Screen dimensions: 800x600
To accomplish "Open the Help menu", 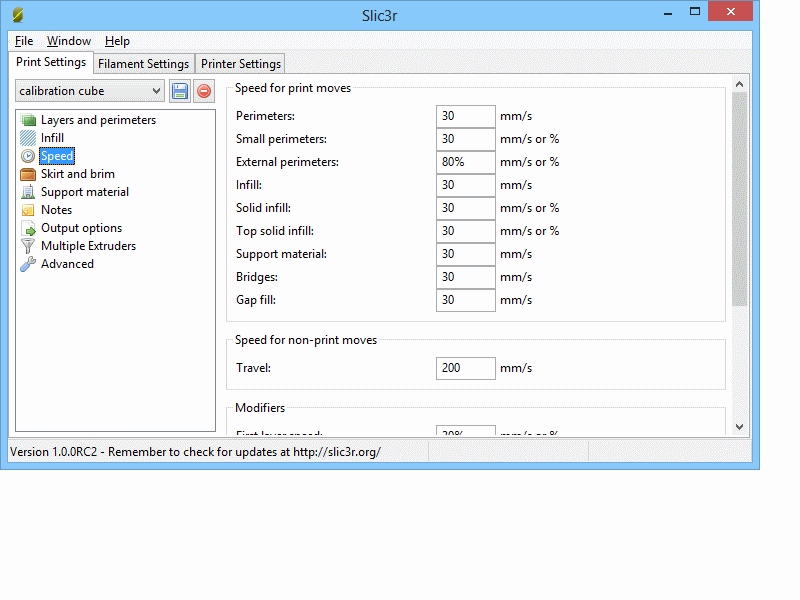I will click(117, 41).
